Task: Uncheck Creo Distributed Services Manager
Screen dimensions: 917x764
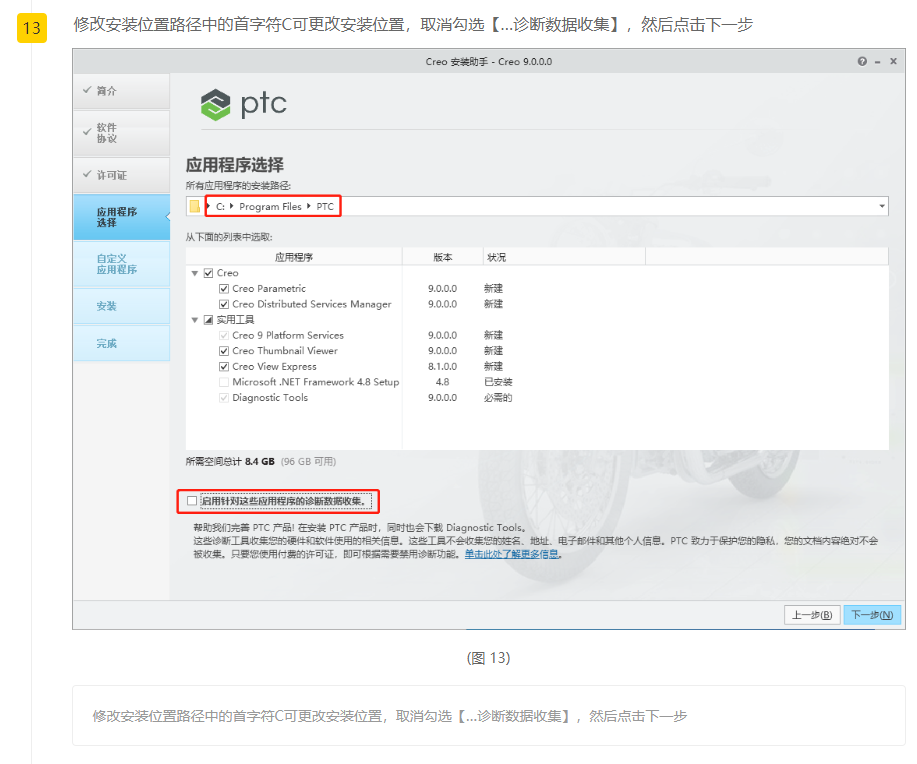Action: (x=223, y=304)
